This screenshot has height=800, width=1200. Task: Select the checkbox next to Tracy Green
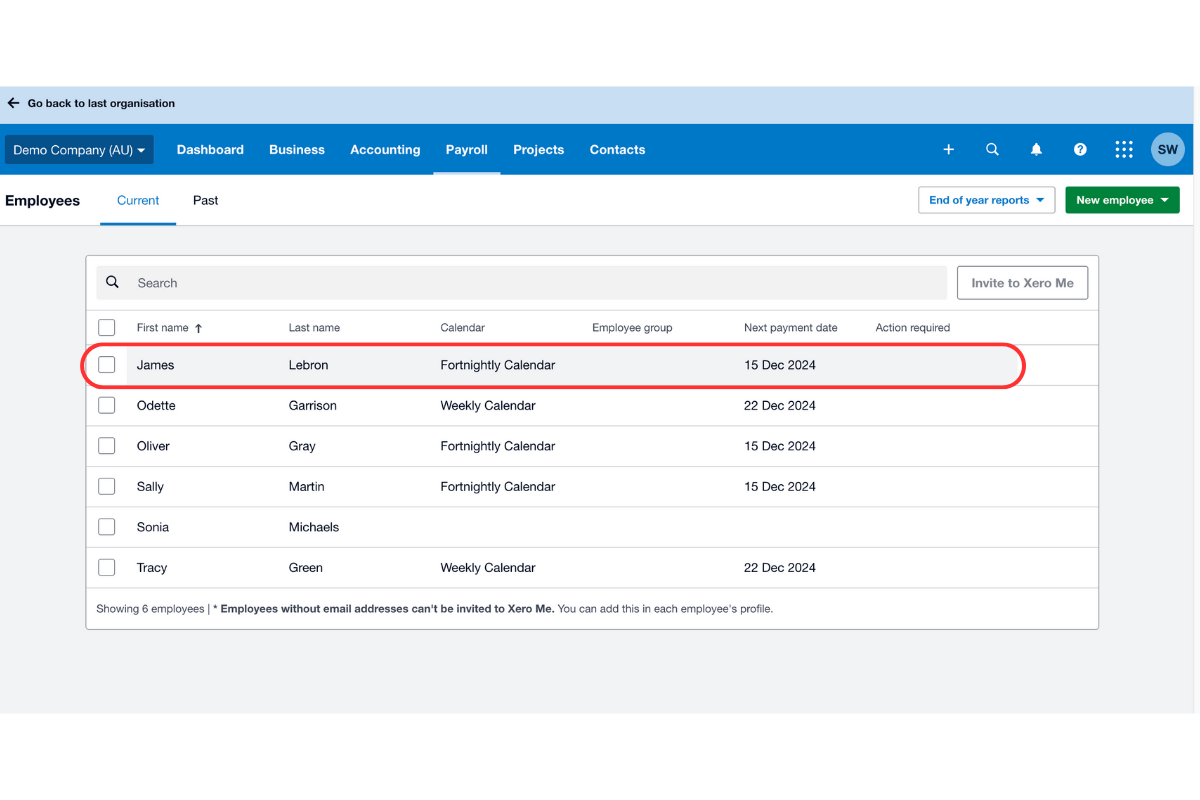pyautogui.click(x=106, y=567)
